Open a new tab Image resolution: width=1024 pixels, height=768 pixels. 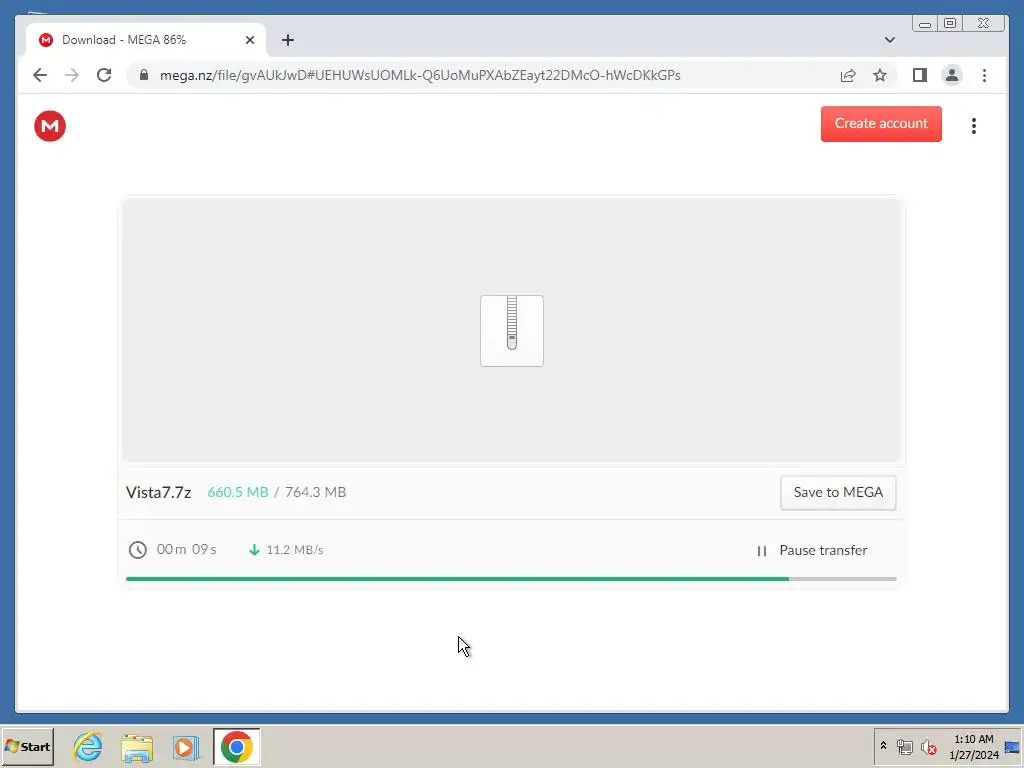288,40
